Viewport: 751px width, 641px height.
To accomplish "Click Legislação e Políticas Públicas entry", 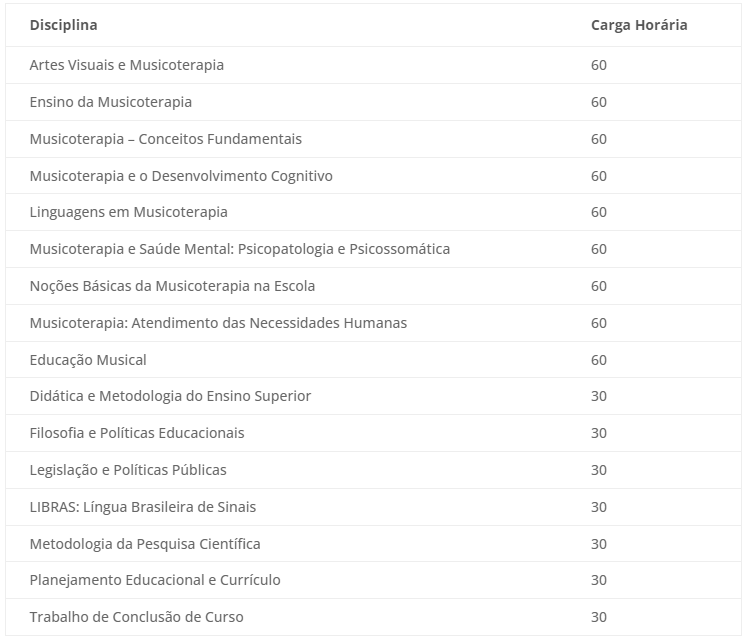I will (x=128, y=470).
